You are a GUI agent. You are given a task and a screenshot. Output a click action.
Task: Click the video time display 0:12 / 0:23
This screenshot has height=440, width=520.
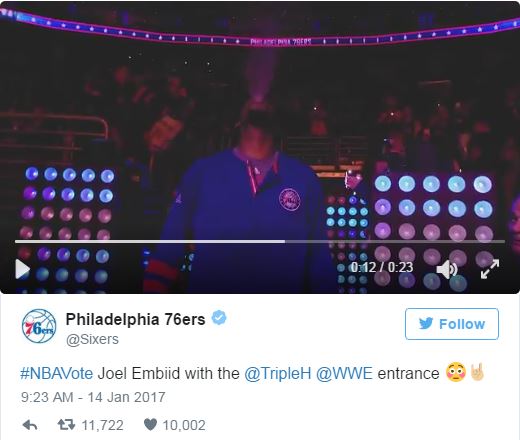[x=382, y=267]
